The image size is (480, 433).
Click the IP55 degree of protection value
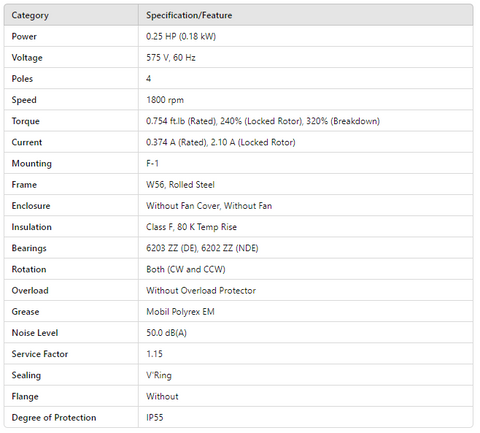click(155, 417)
